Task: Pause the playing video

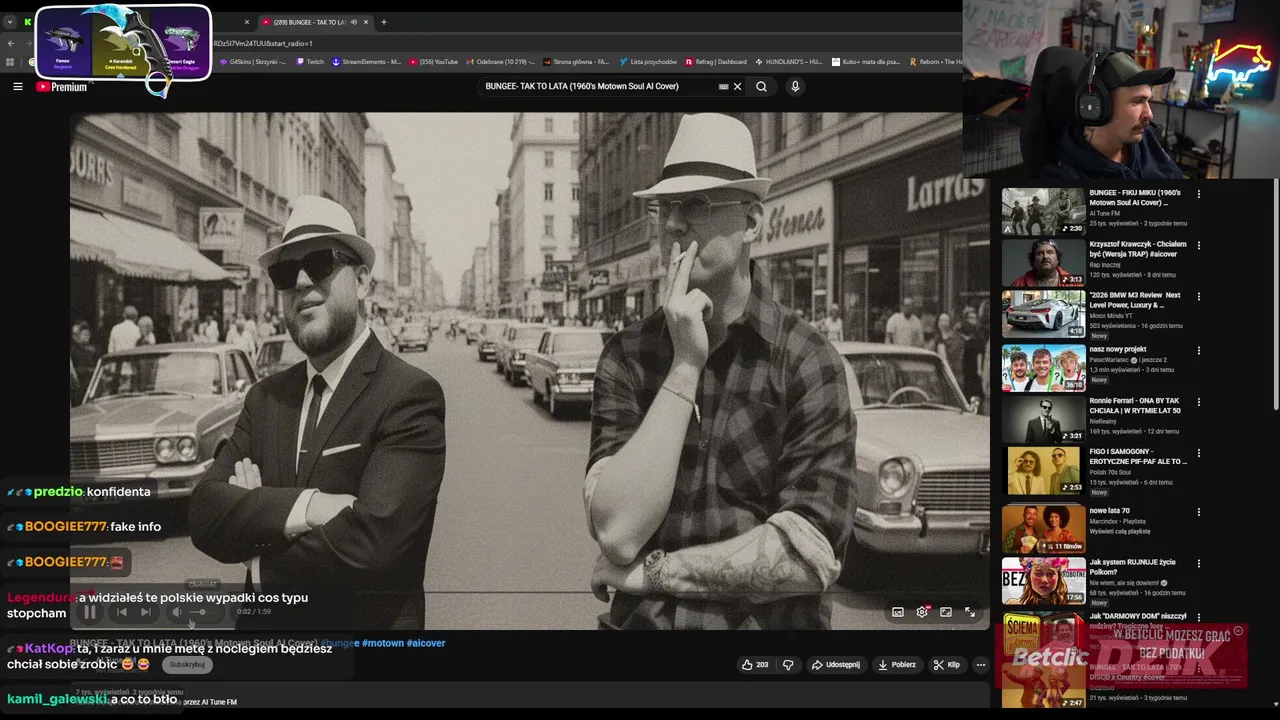Action: [89, 612]
